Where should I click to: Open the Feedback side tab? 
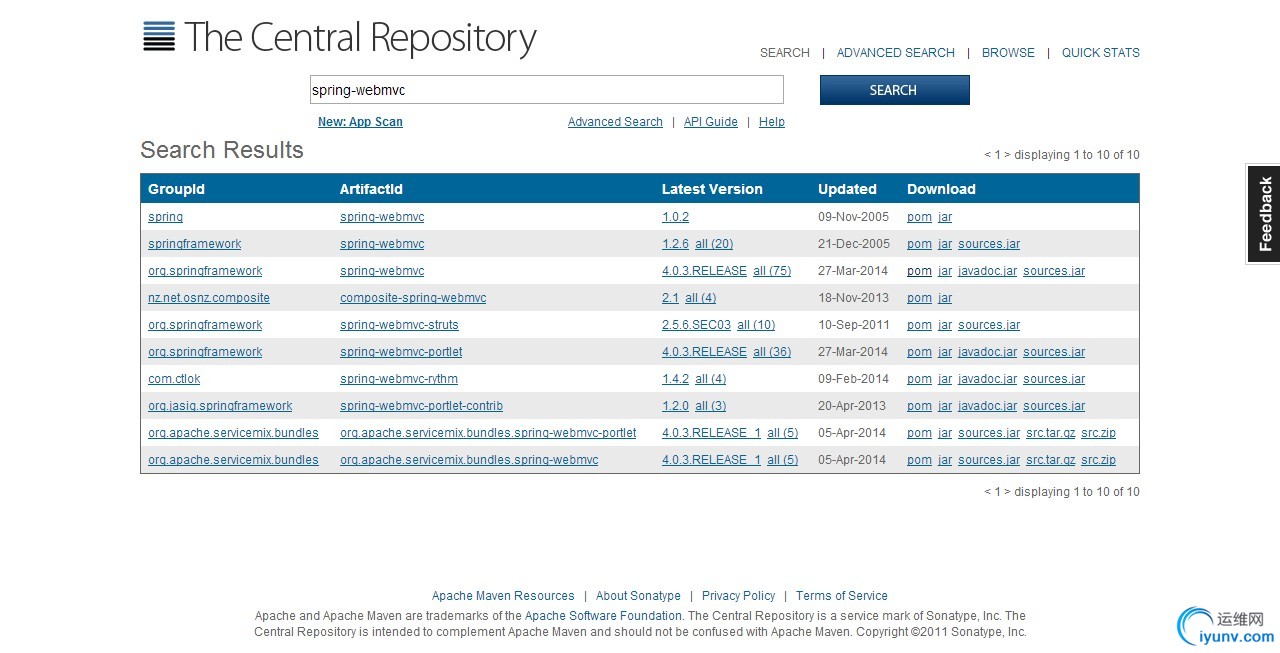tap(1263, 214)
